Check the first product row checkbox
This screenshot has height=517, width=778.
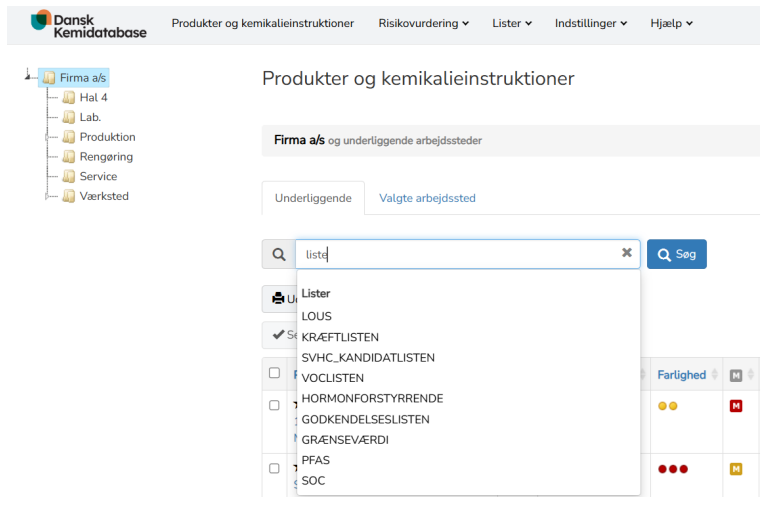(274, 405)
